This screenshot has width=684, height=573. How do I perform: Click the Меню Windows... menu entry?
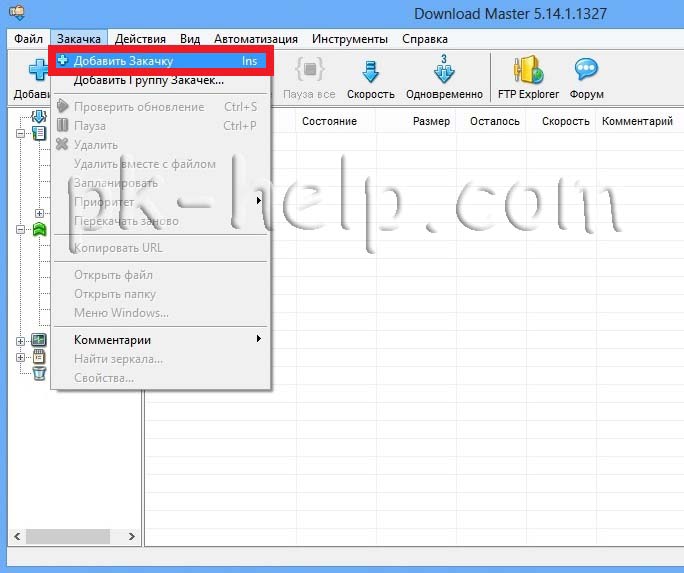pos(161,313)
